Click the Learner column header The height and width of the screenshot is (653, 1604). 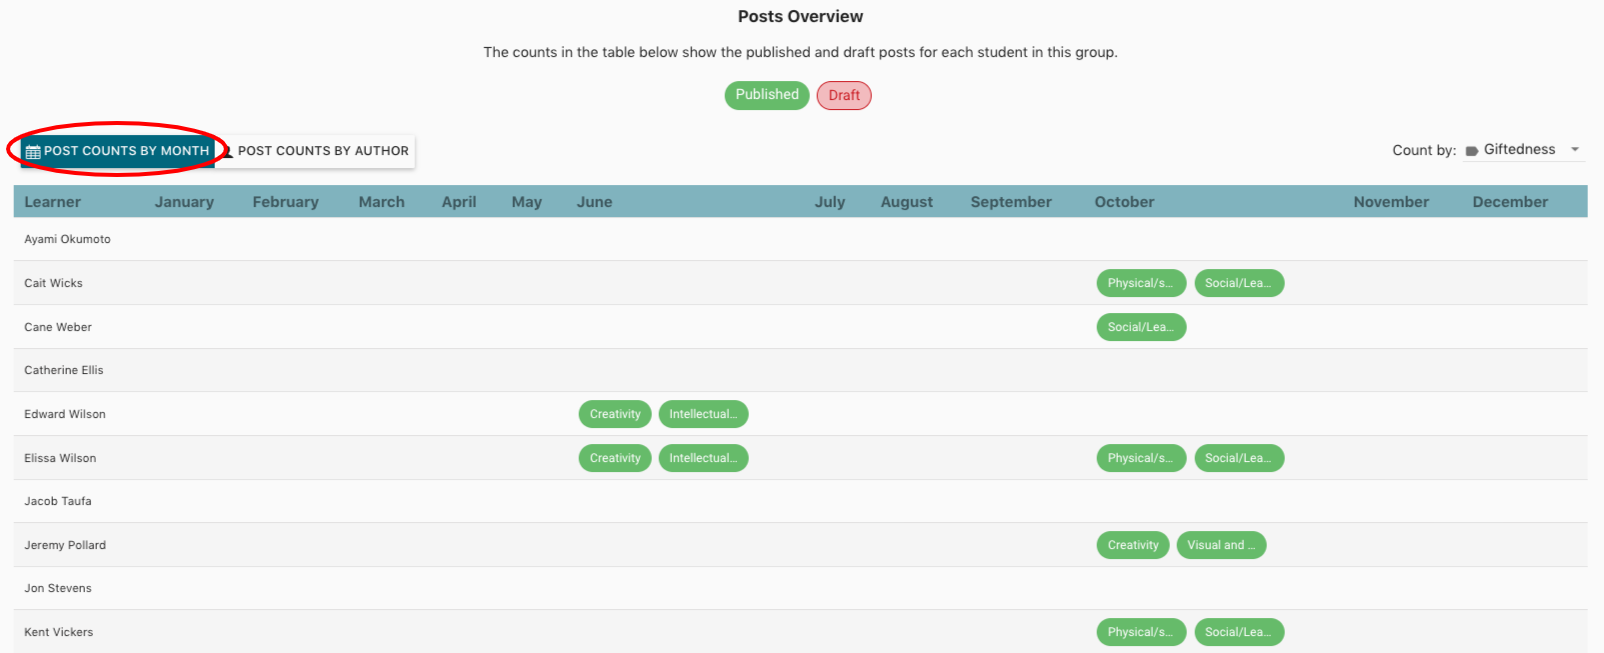point(53,202)
